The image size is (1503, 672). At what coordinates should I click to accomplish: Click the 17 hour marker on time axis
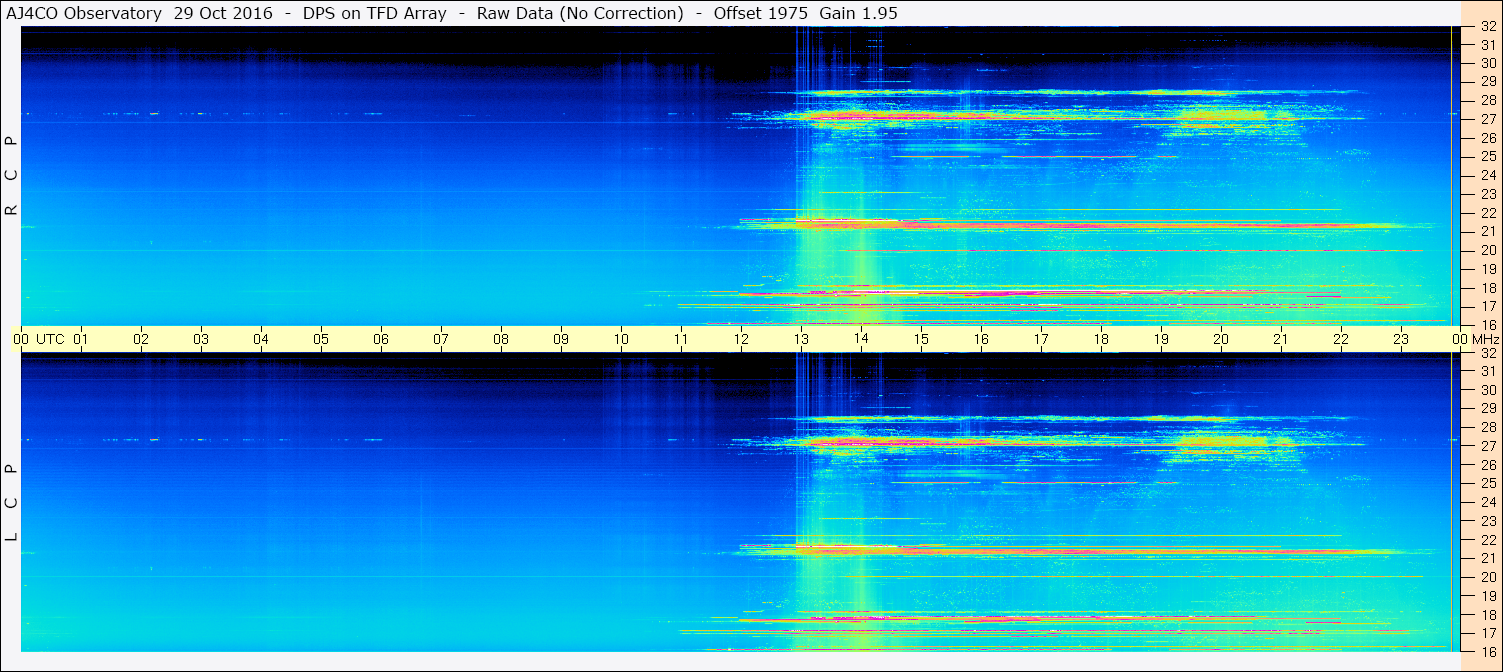pyautogui.click(x=1041, y=339)
